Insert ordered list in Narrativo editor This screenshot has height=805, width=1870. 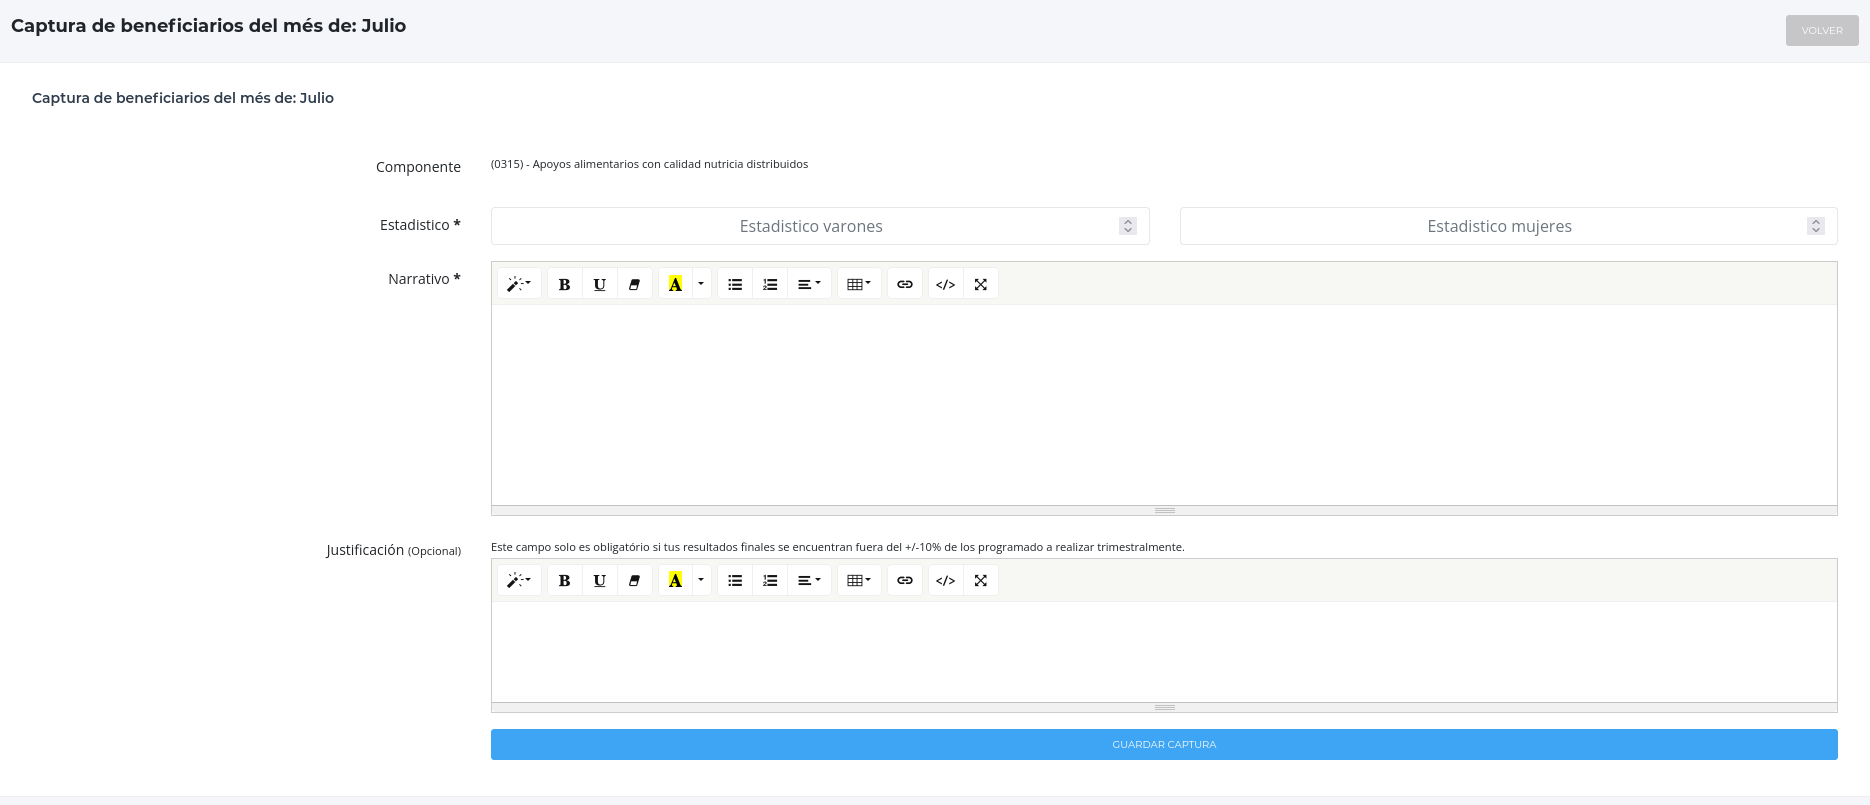point(770,284)
